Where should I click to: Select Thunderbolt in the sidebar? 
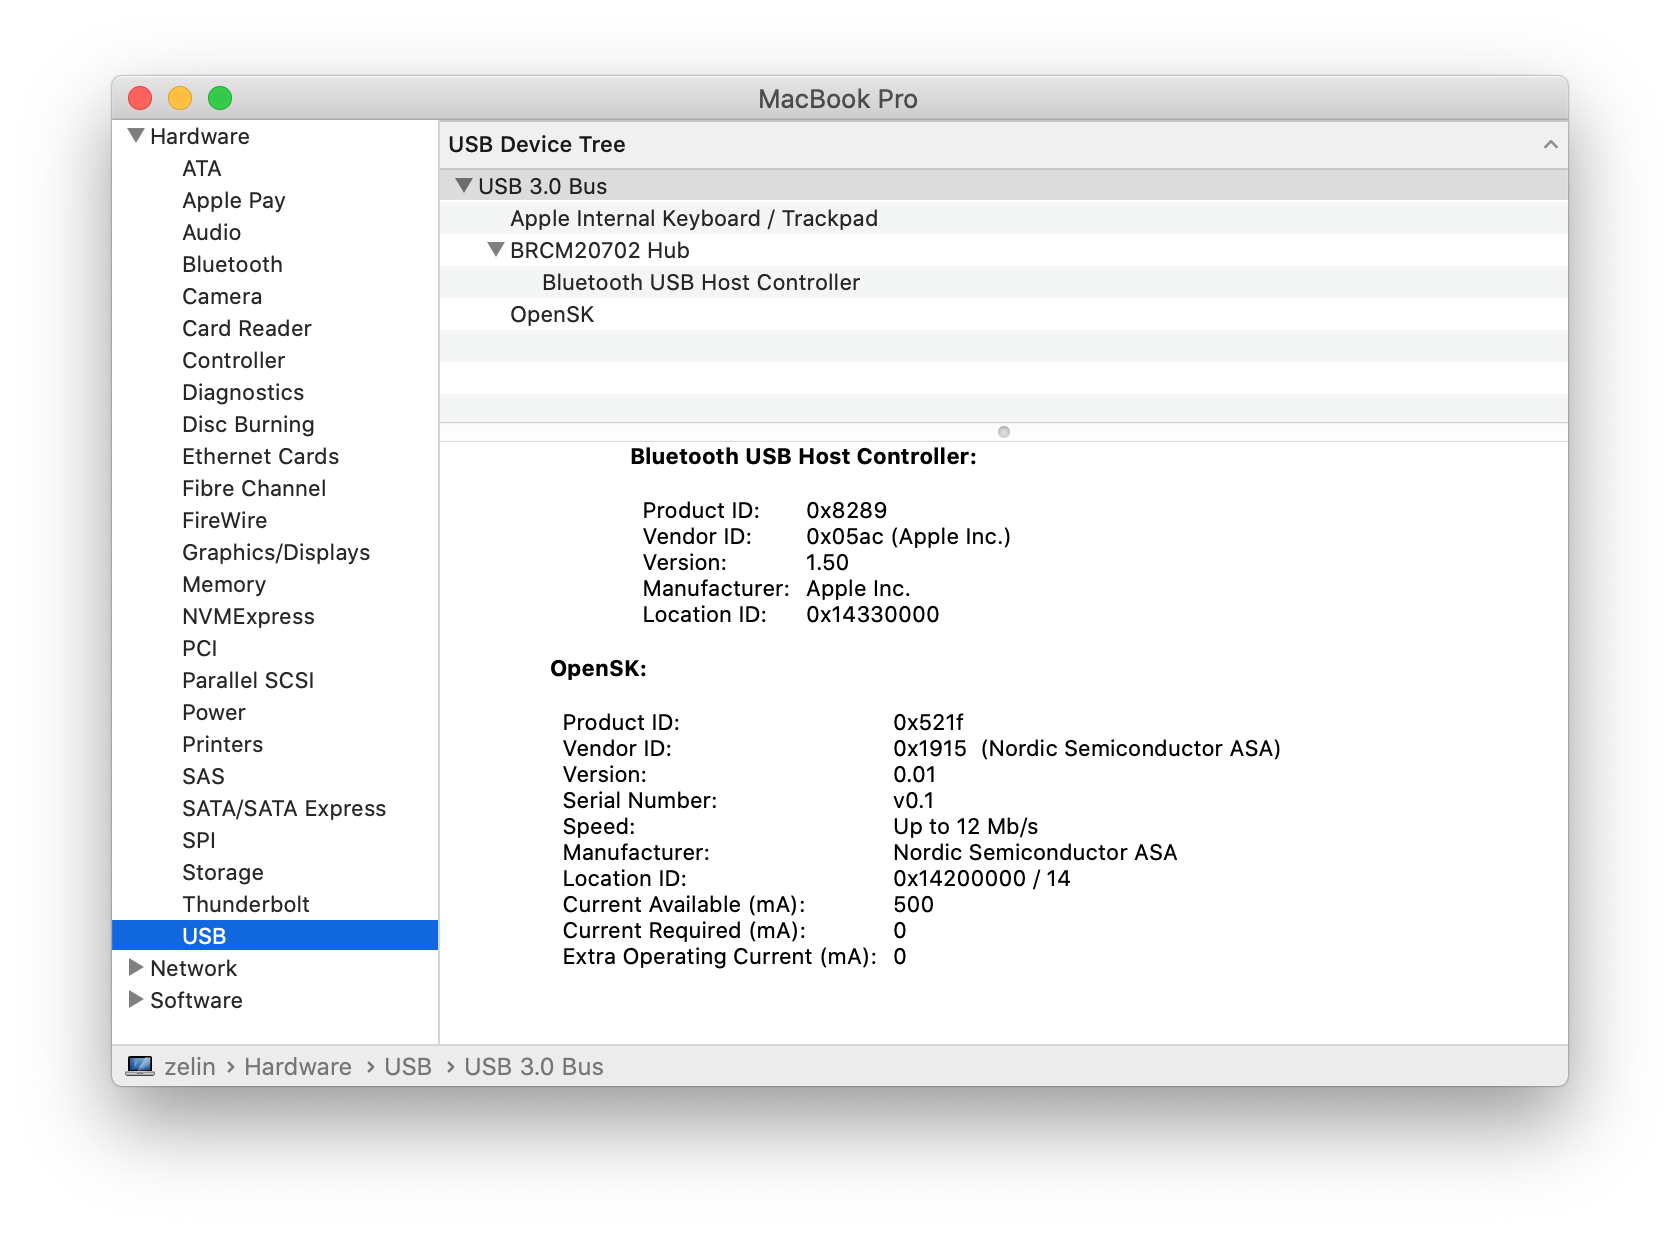pos(246,904)
